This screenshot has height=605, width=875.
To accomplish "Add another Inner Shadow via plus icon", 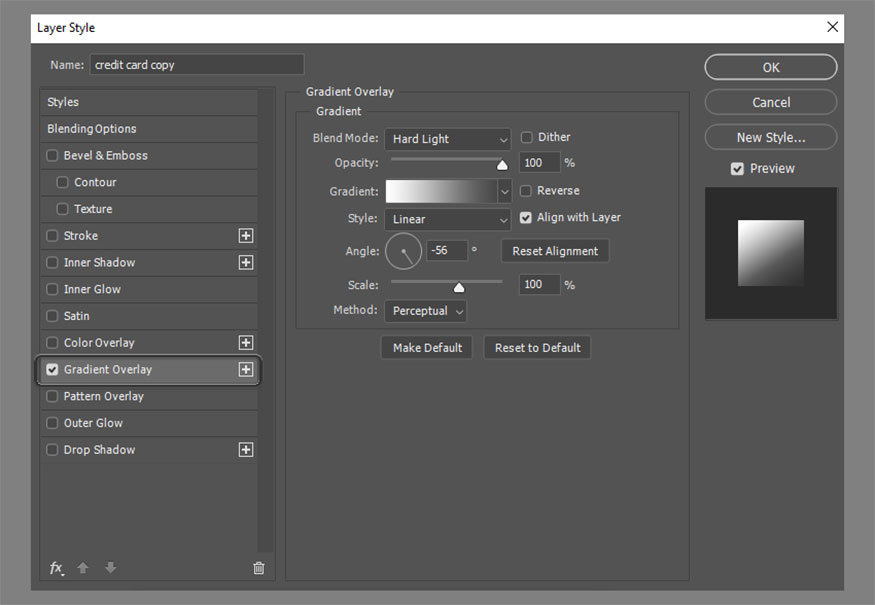I will click(246, 262).
